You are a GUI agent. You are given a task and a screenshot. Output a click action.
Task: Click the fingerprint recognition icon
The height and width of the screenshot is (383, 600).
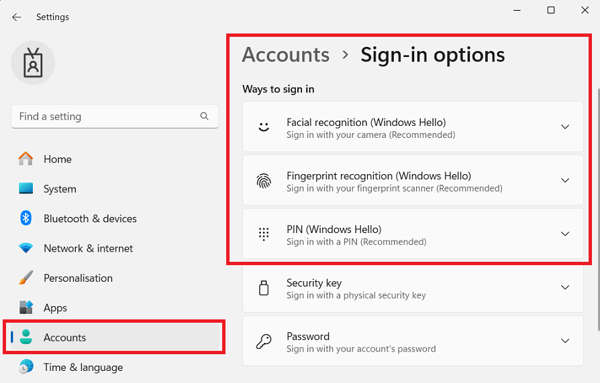(x=264, y=181)
